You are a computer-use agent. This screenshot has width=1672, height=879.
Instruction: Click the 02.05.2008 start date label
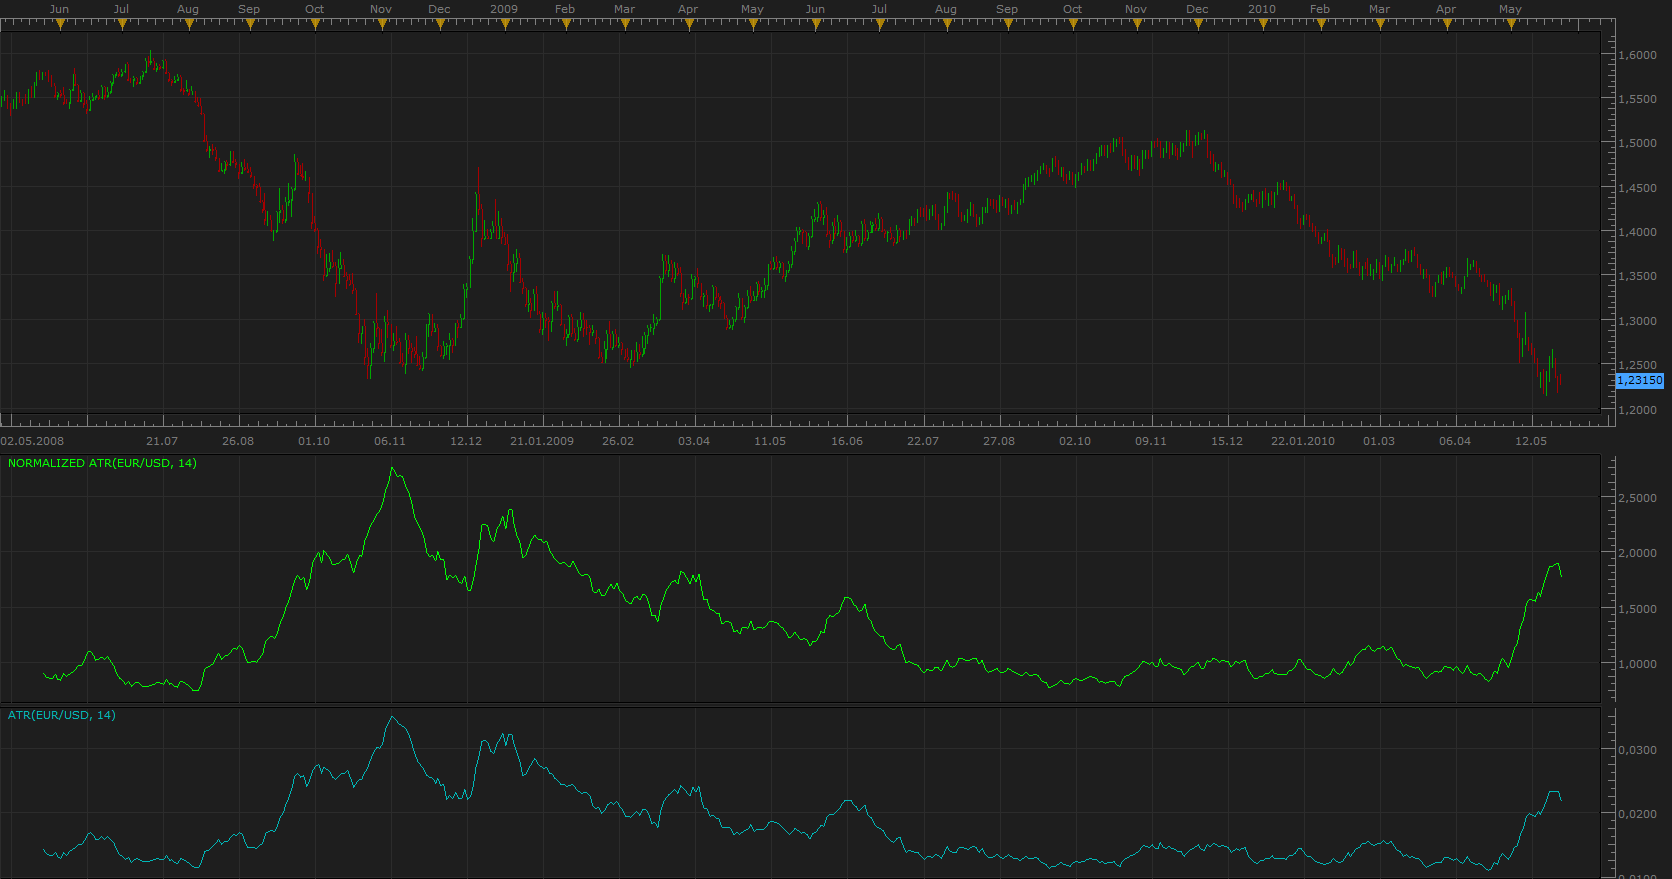[32, 441]
